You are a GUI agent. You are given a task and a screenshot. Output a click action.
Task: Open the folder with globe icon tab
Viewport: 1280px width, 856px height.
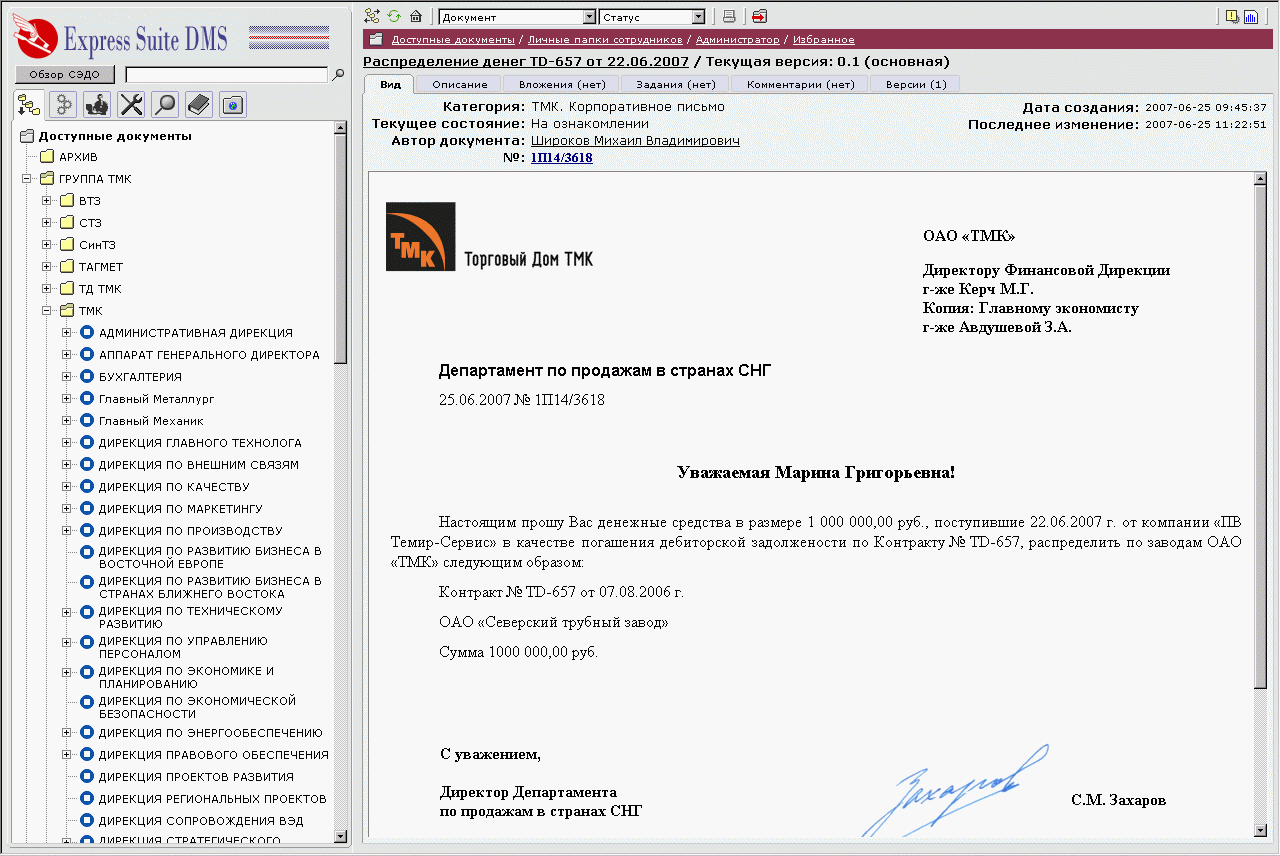[x=233, y=104]
